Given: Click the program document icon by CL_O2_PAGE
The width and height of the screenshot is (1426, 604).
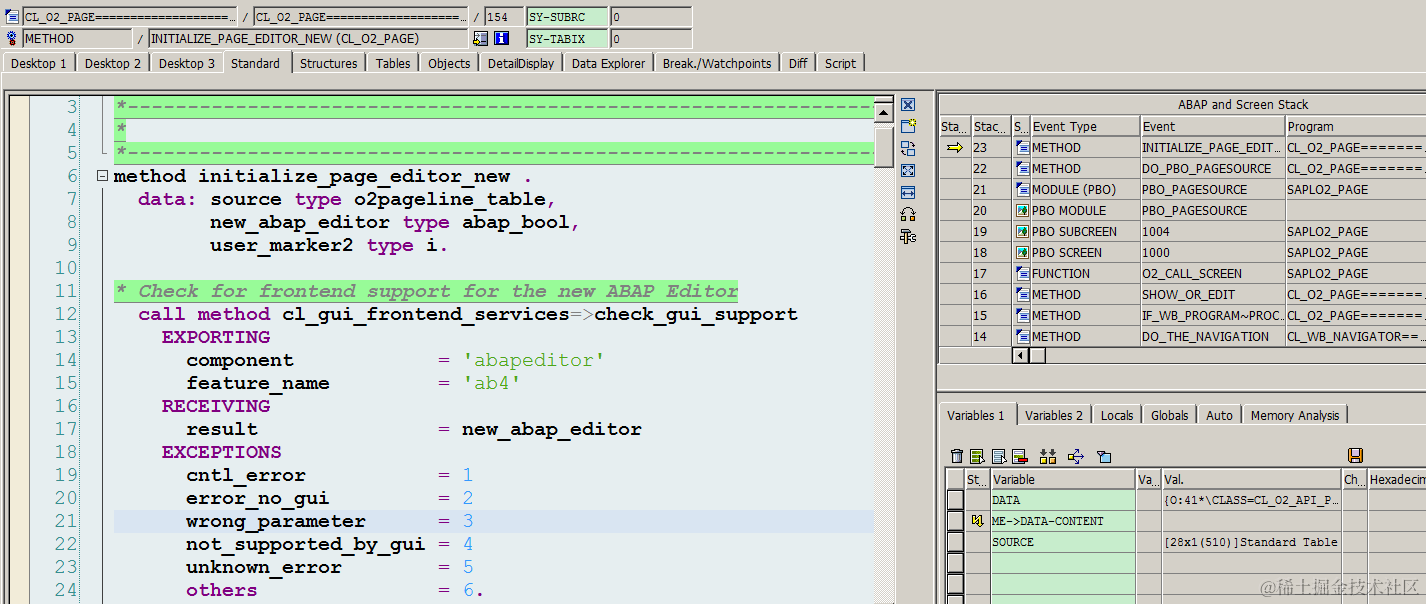Looking at the screenshot, I should pos(12,17).
